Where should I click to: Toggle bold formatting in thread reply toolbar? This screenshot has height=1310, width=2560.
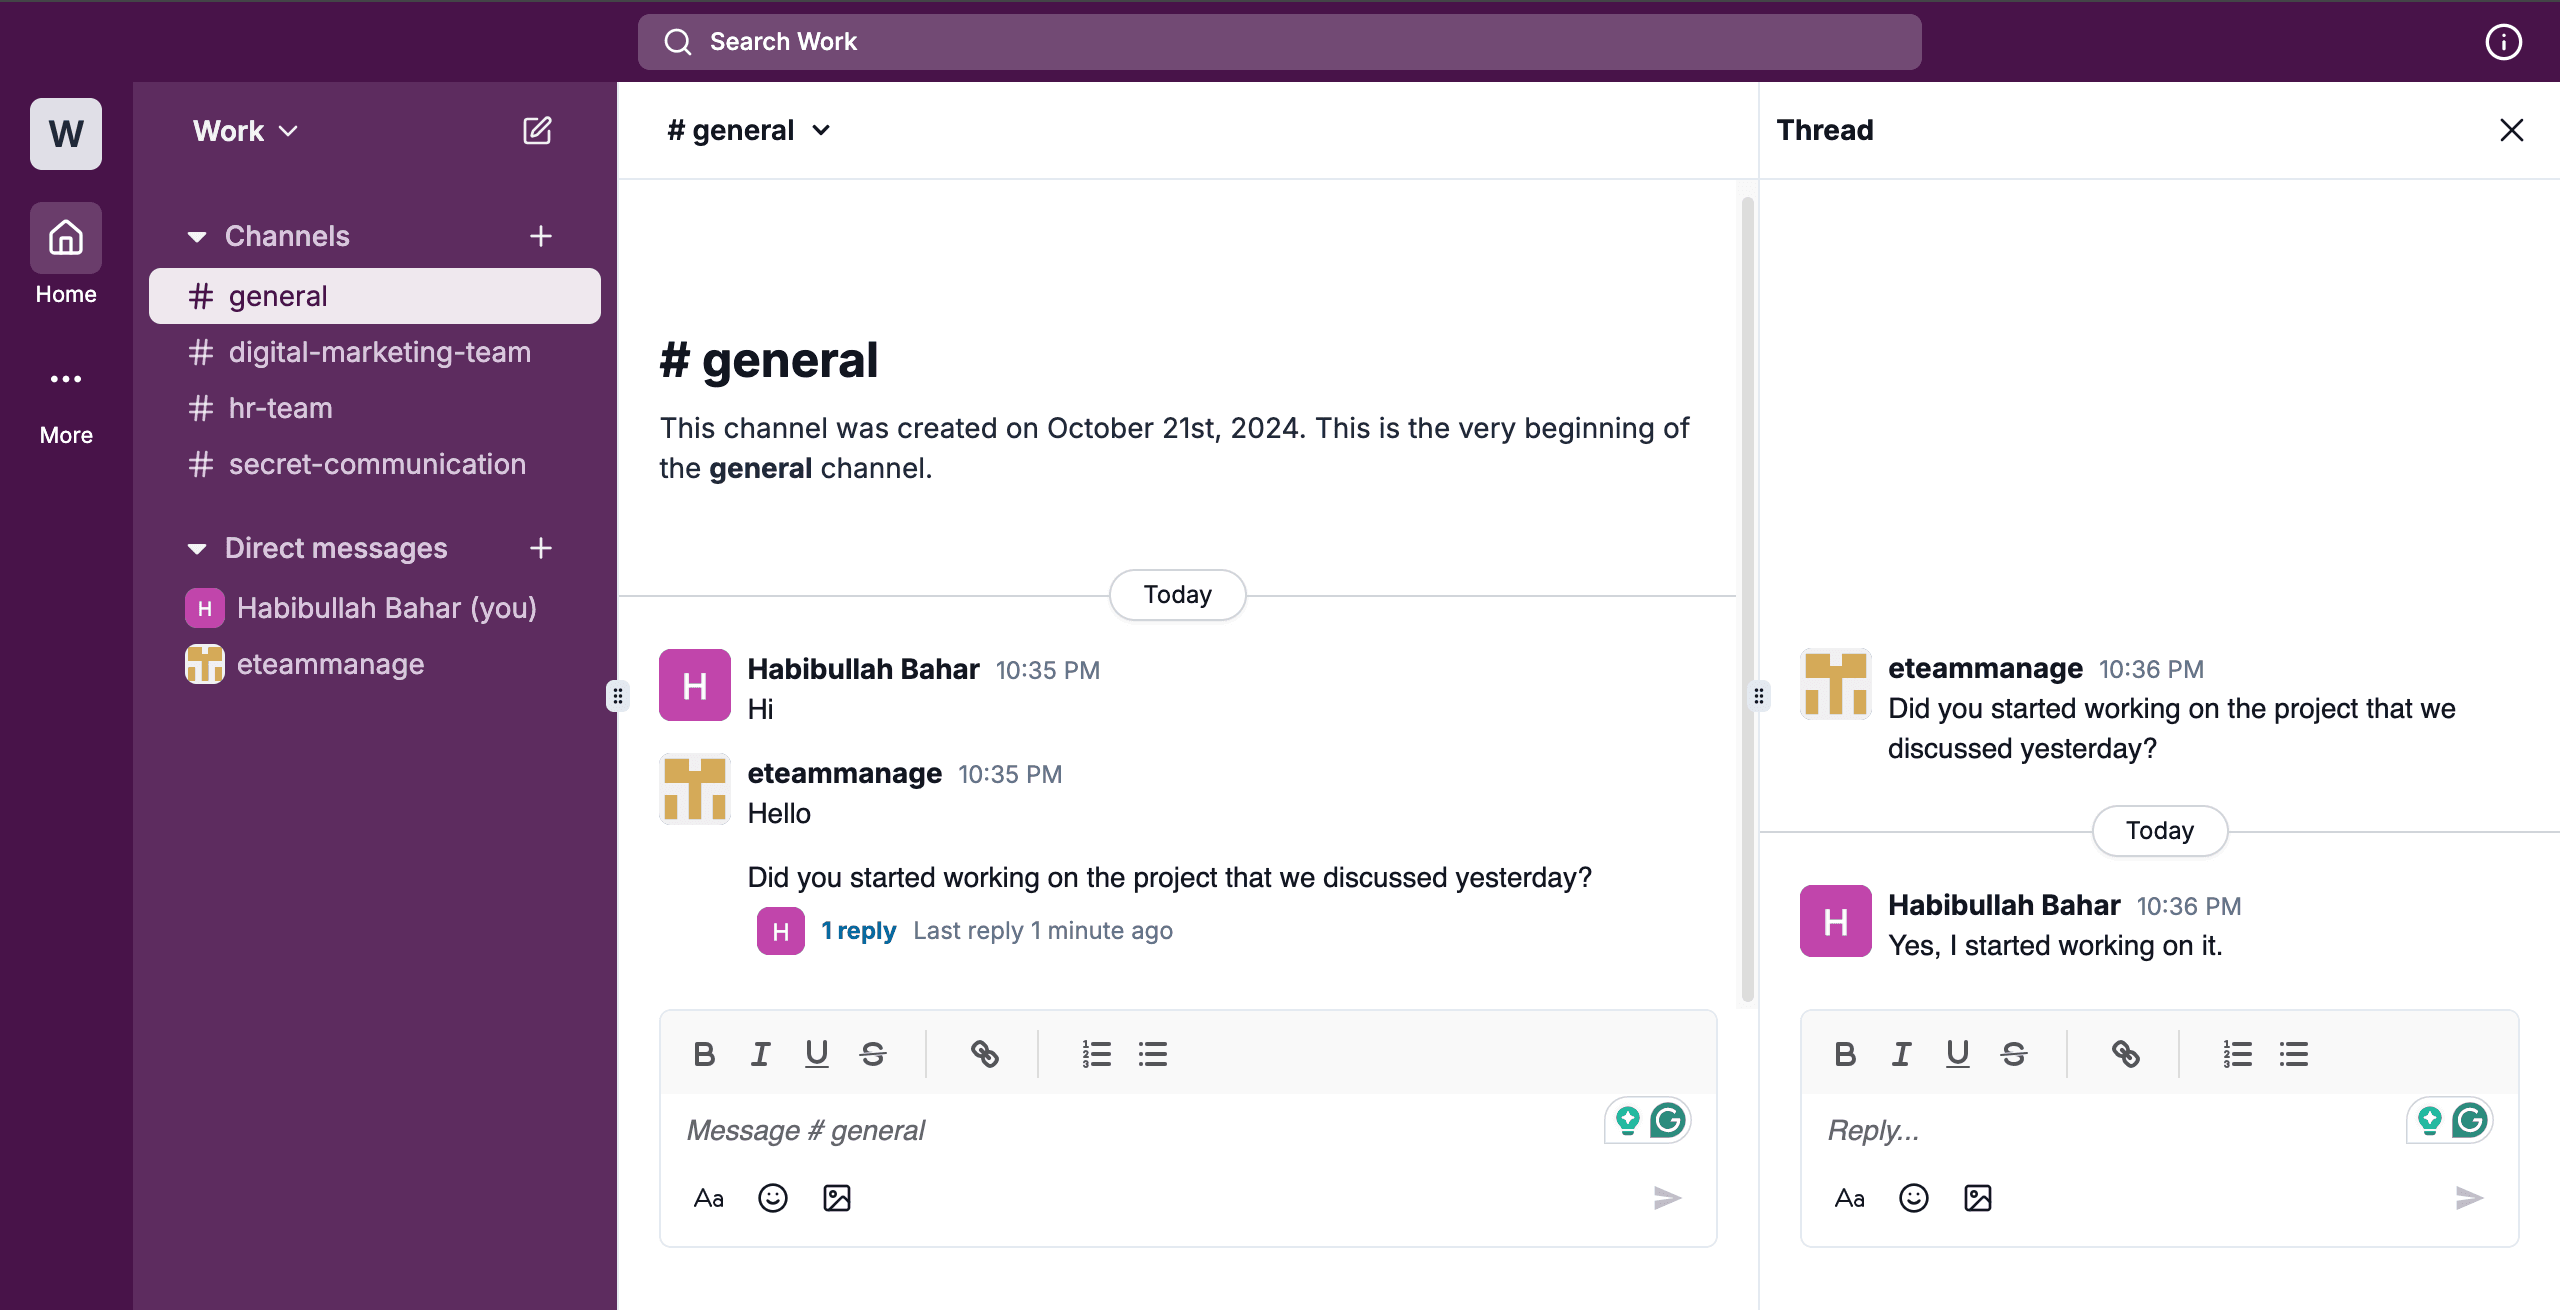coord(1844,1051)
